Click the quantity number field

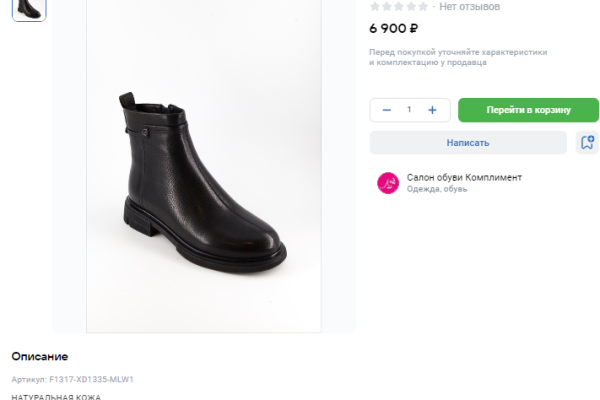point(409,110)
